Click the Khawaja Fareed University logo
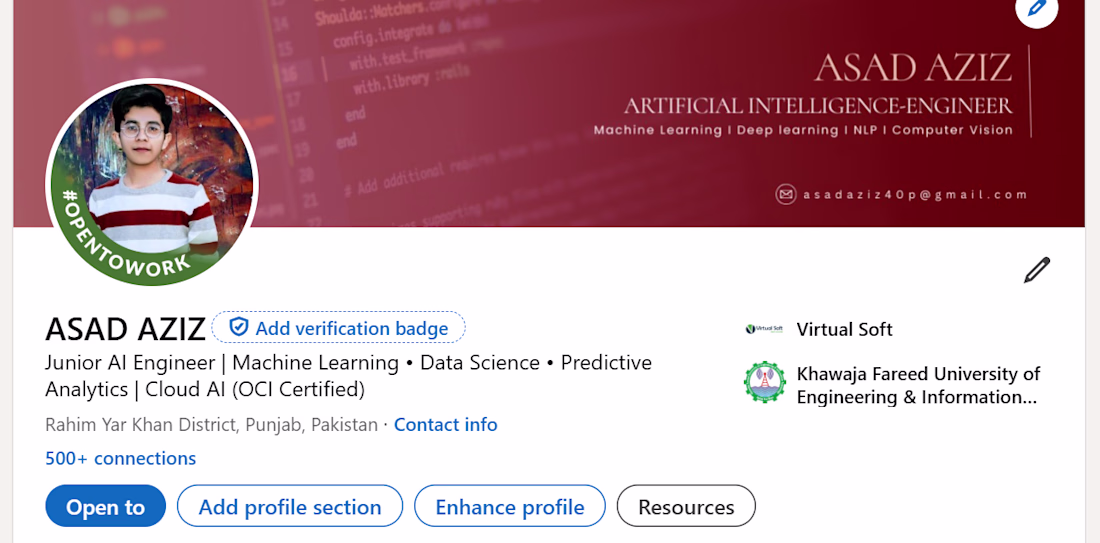This screenshot has height=543, width=1100. click(765, 383)
